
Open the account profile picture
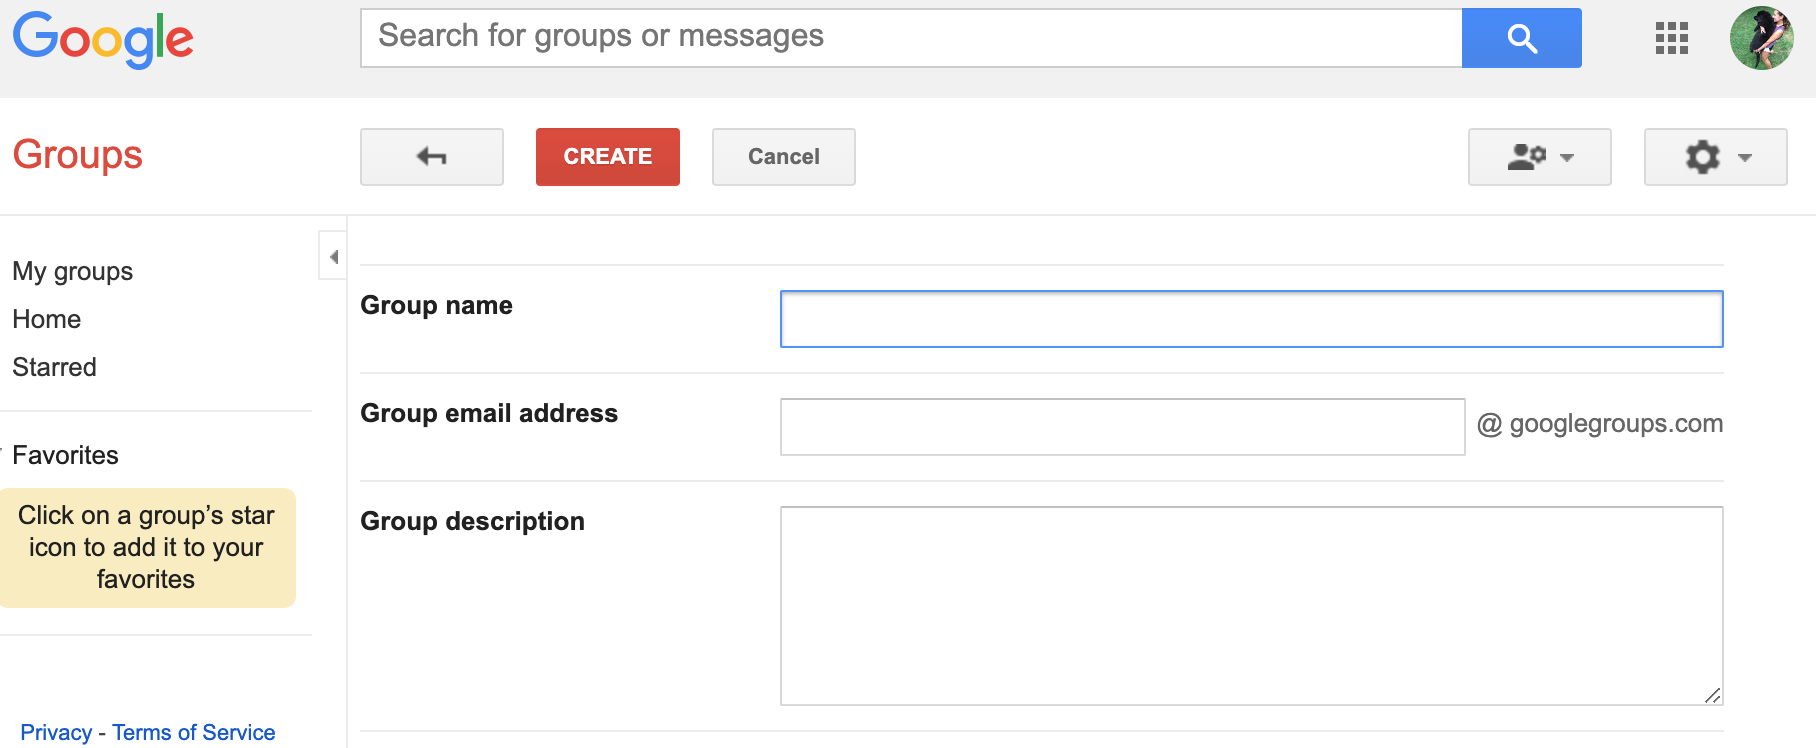(x=1761, y=38)
